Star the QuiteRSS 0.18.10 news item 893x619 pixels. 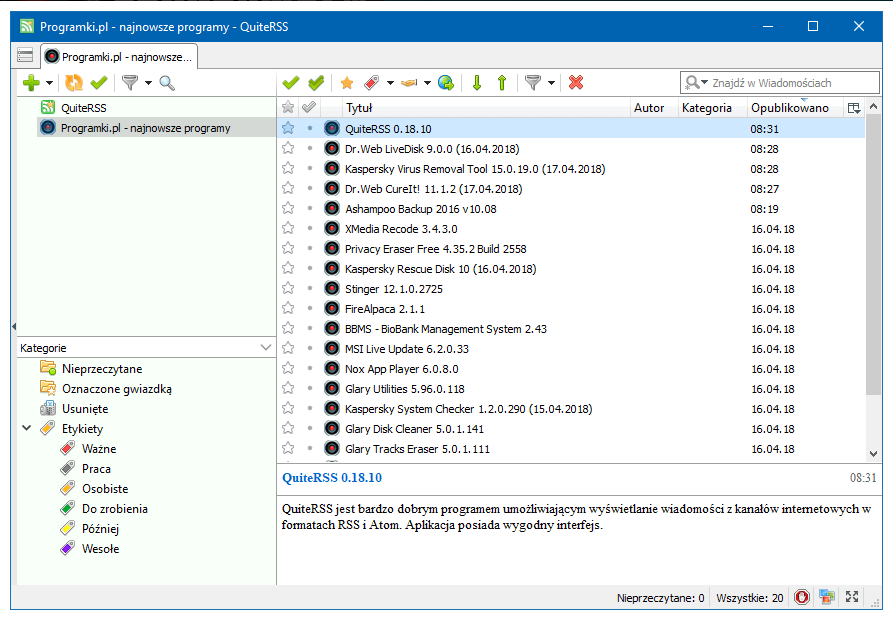[288, 128]
